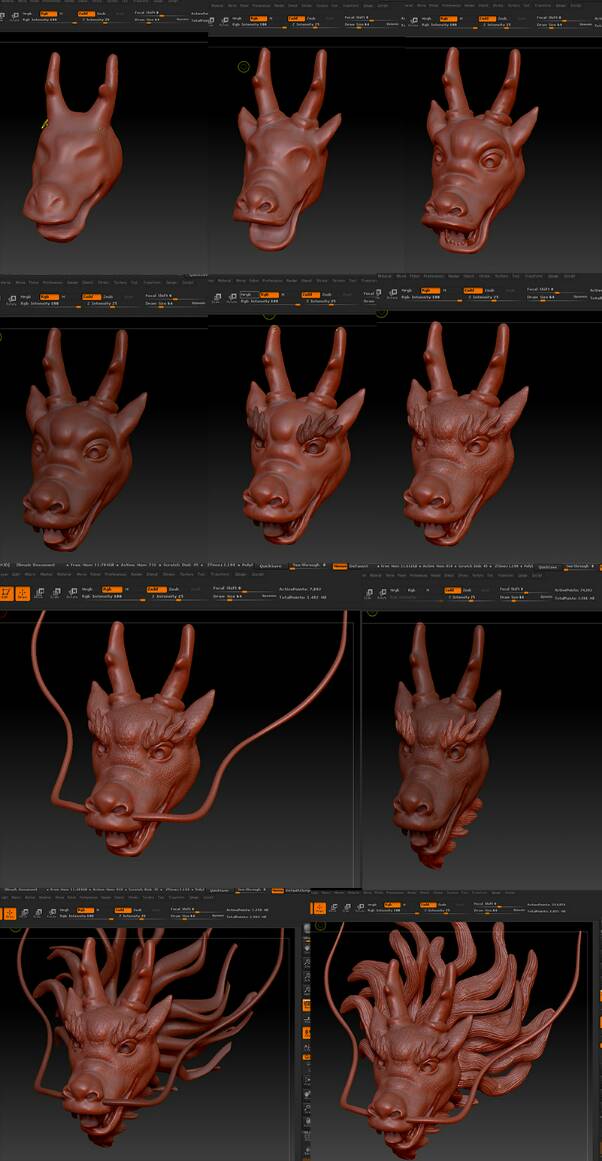Toggle Zadd above the chin-bearded head
Screen dimensions: 602x1161
point(453,590)
